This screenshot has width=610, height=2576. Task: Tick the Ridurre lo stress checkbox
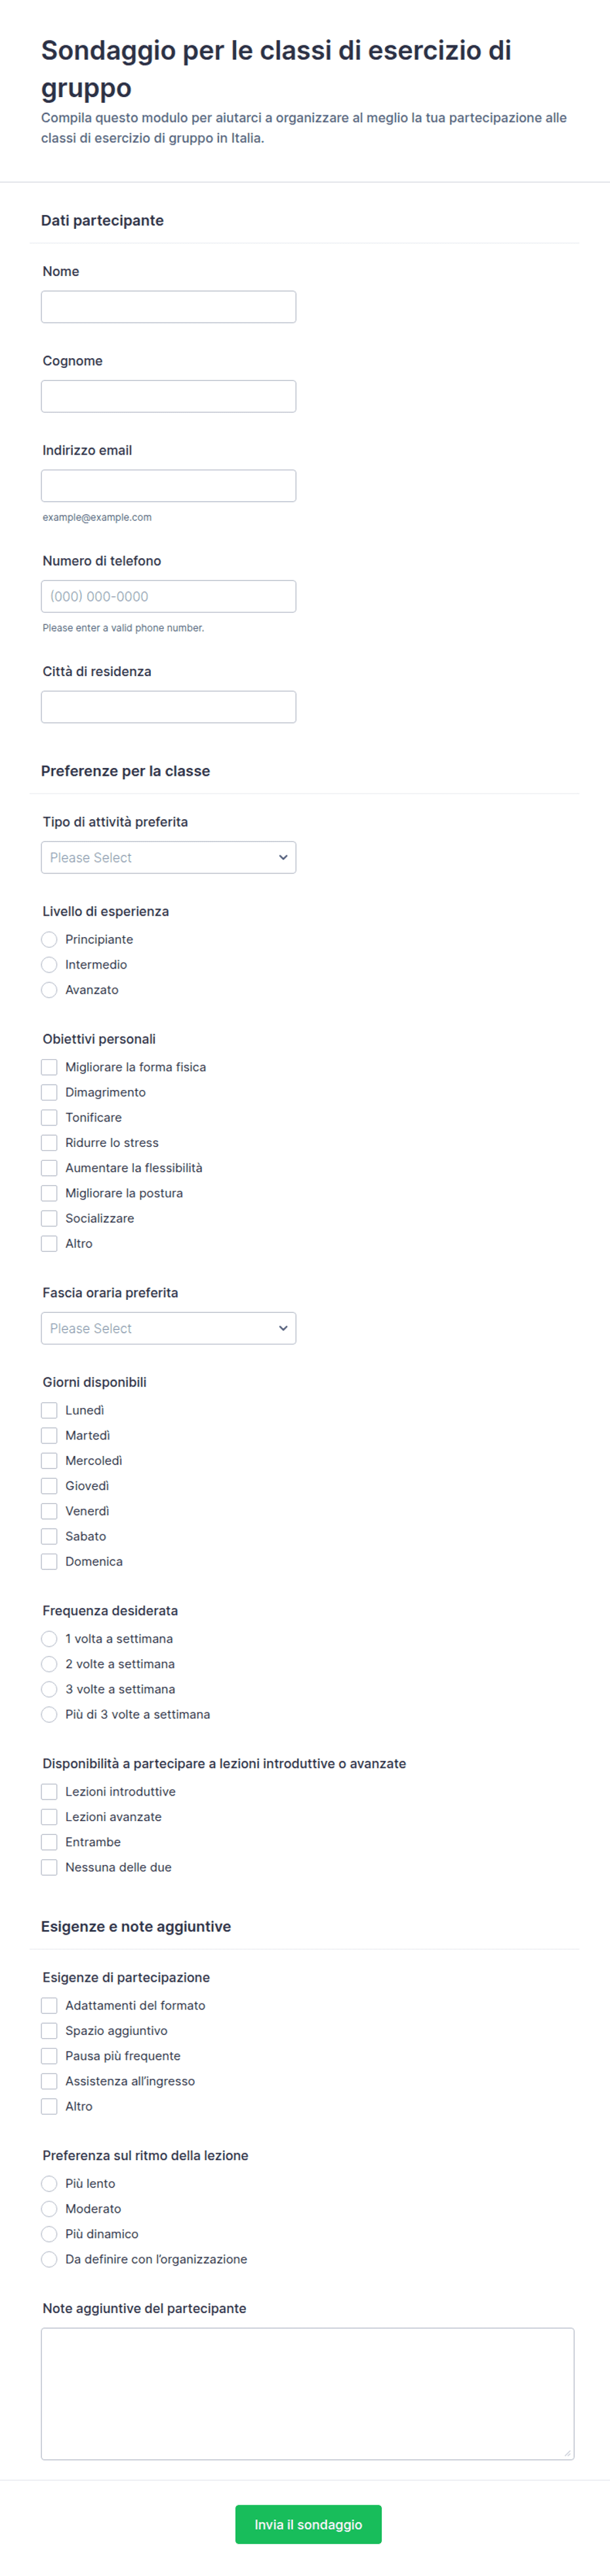point(49,1142)
